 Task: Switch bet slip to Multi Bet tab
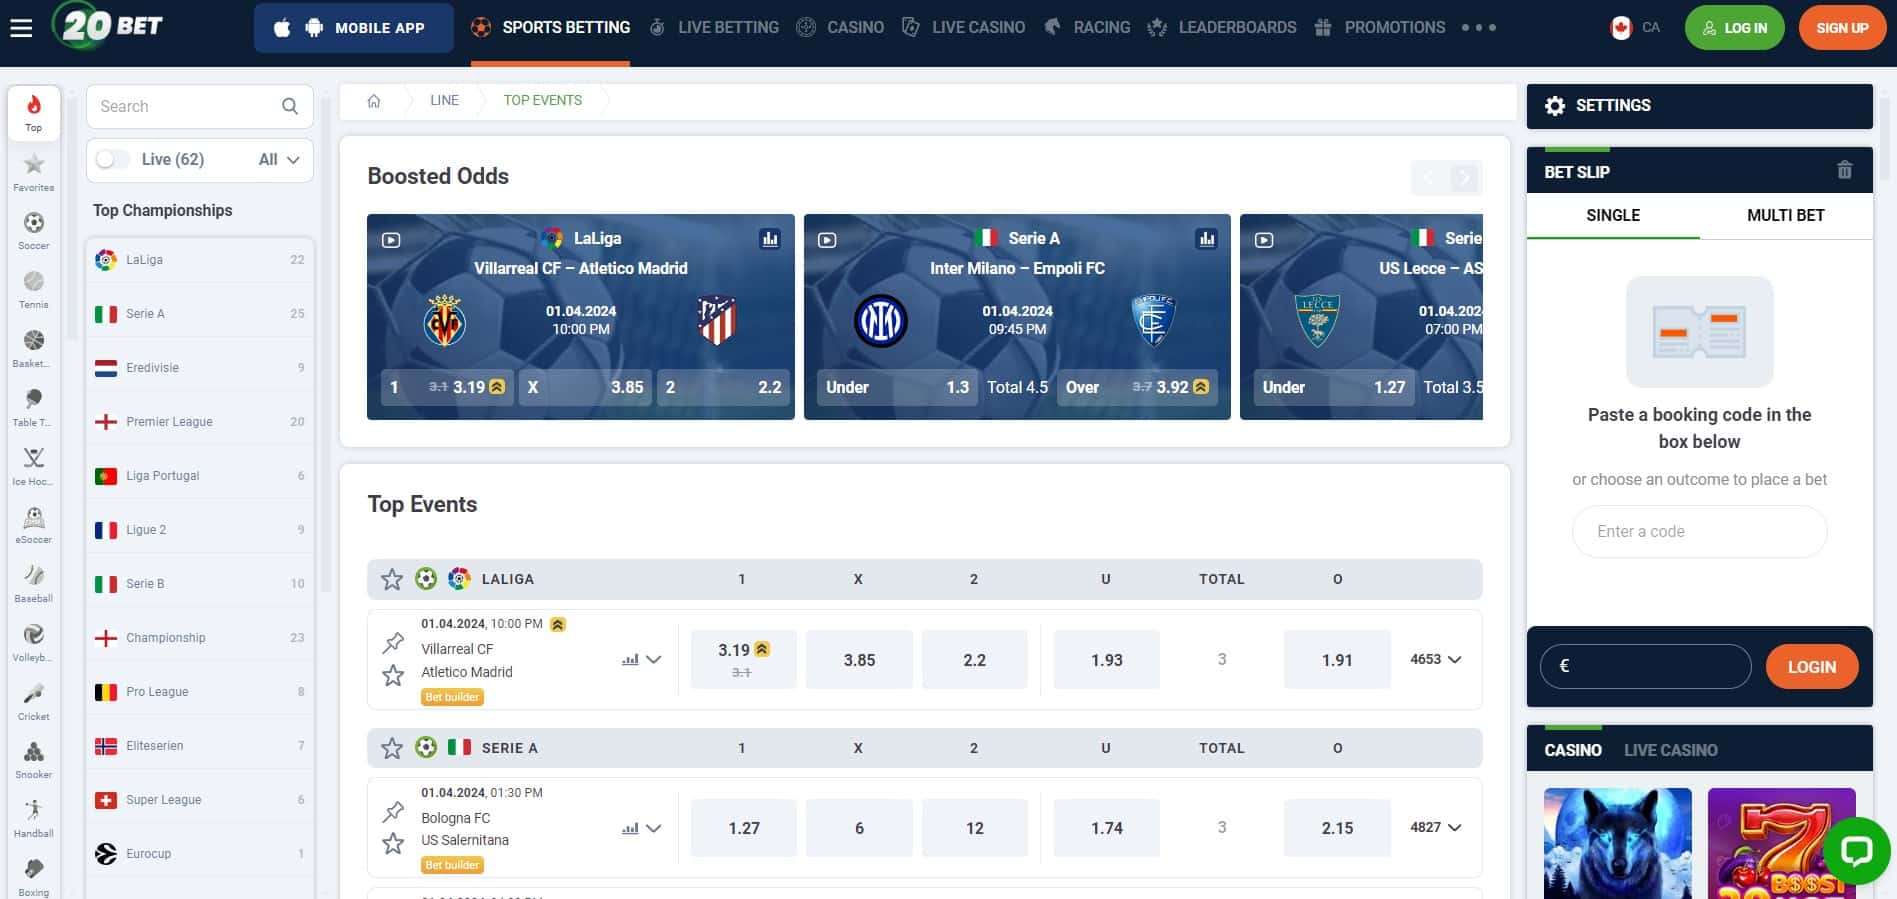click(x=1786, y=216)
